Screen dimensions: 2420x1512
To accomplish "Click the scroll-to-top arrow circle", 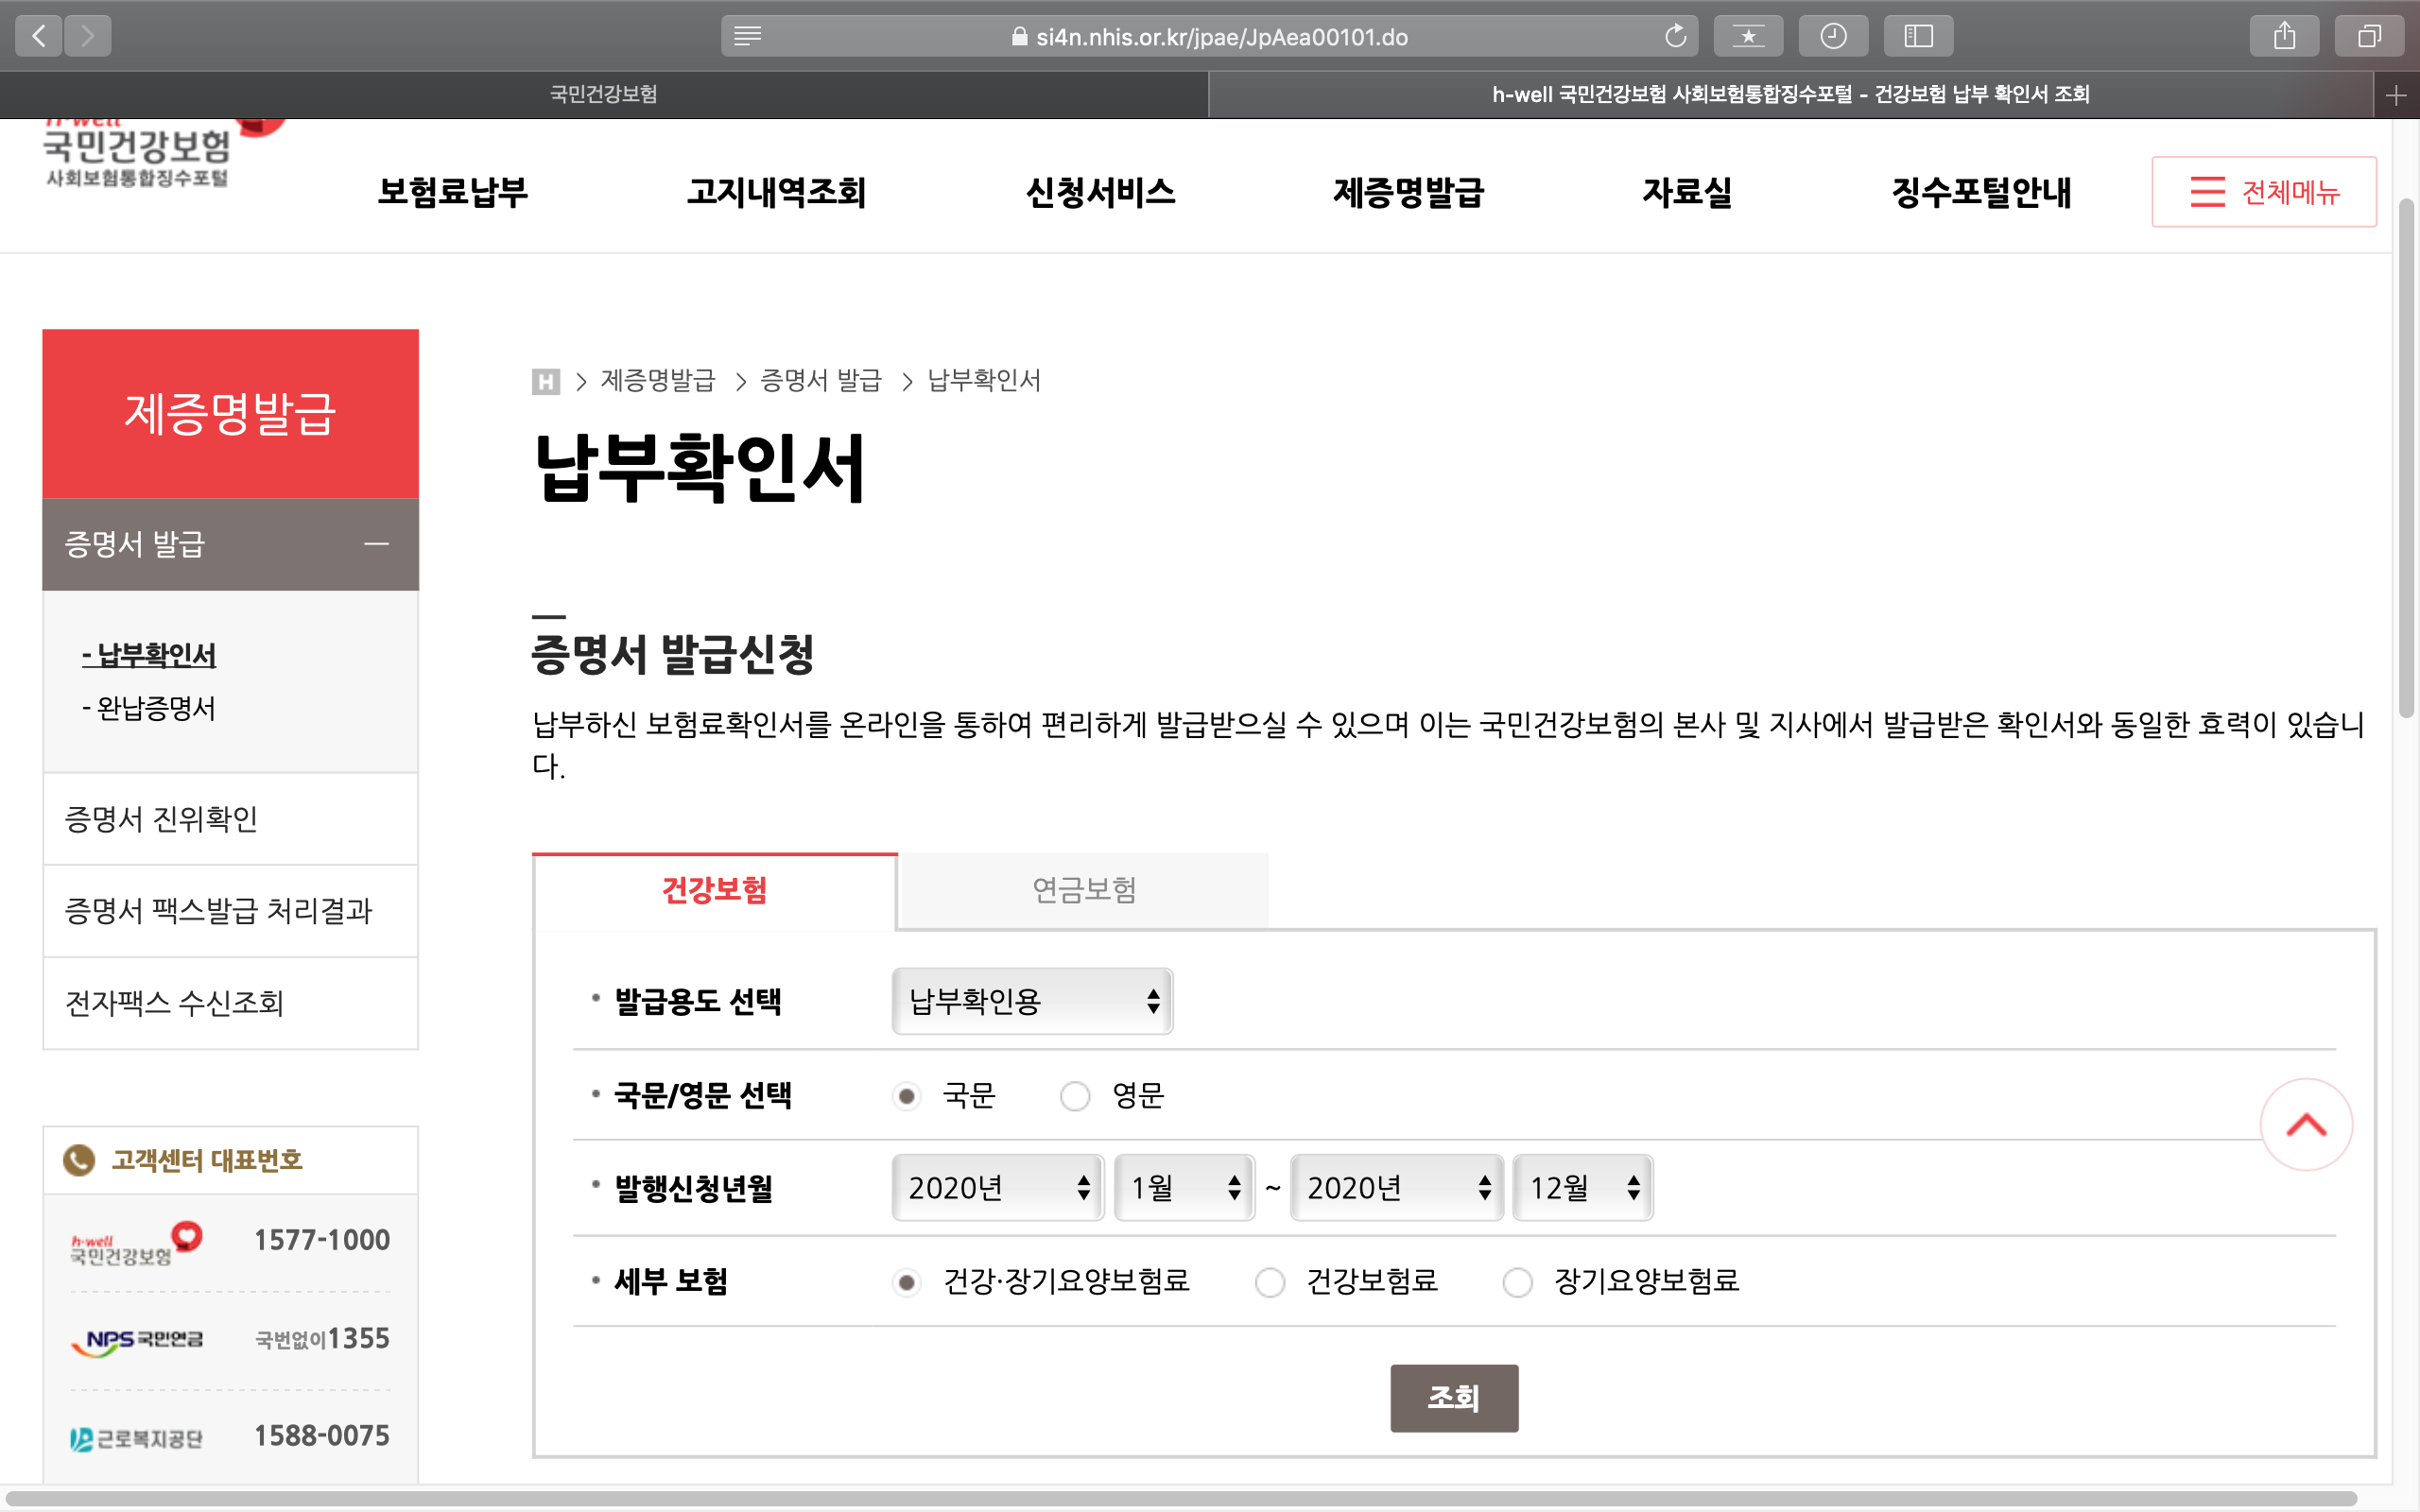I will (x=2305, y=1124).
